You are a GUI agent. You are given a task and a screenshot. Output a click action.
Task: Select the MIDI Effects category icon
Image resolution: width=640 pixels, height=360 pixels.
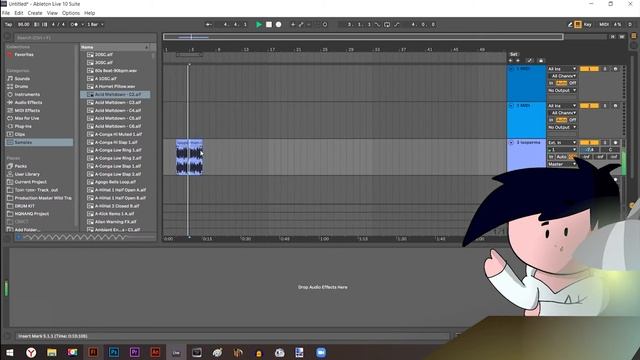10,110
